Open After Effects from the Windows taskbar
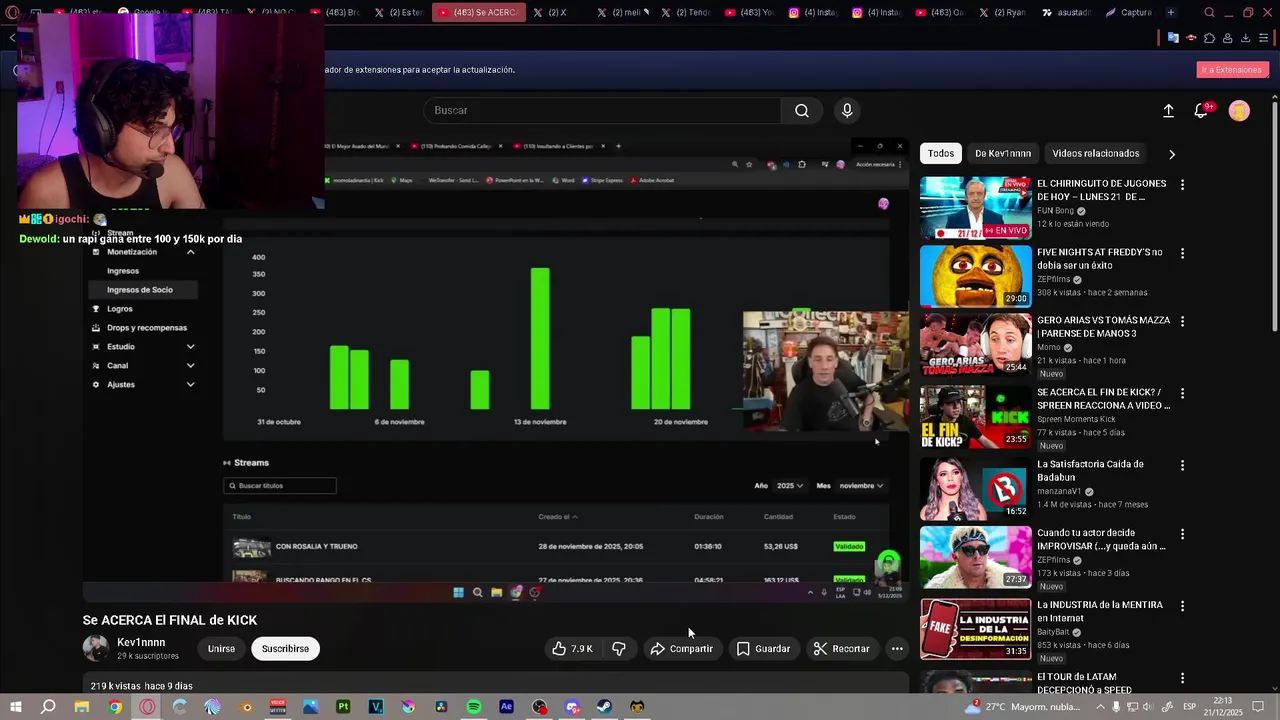This screenshot has height=720, width=1280. click(506, 707)
